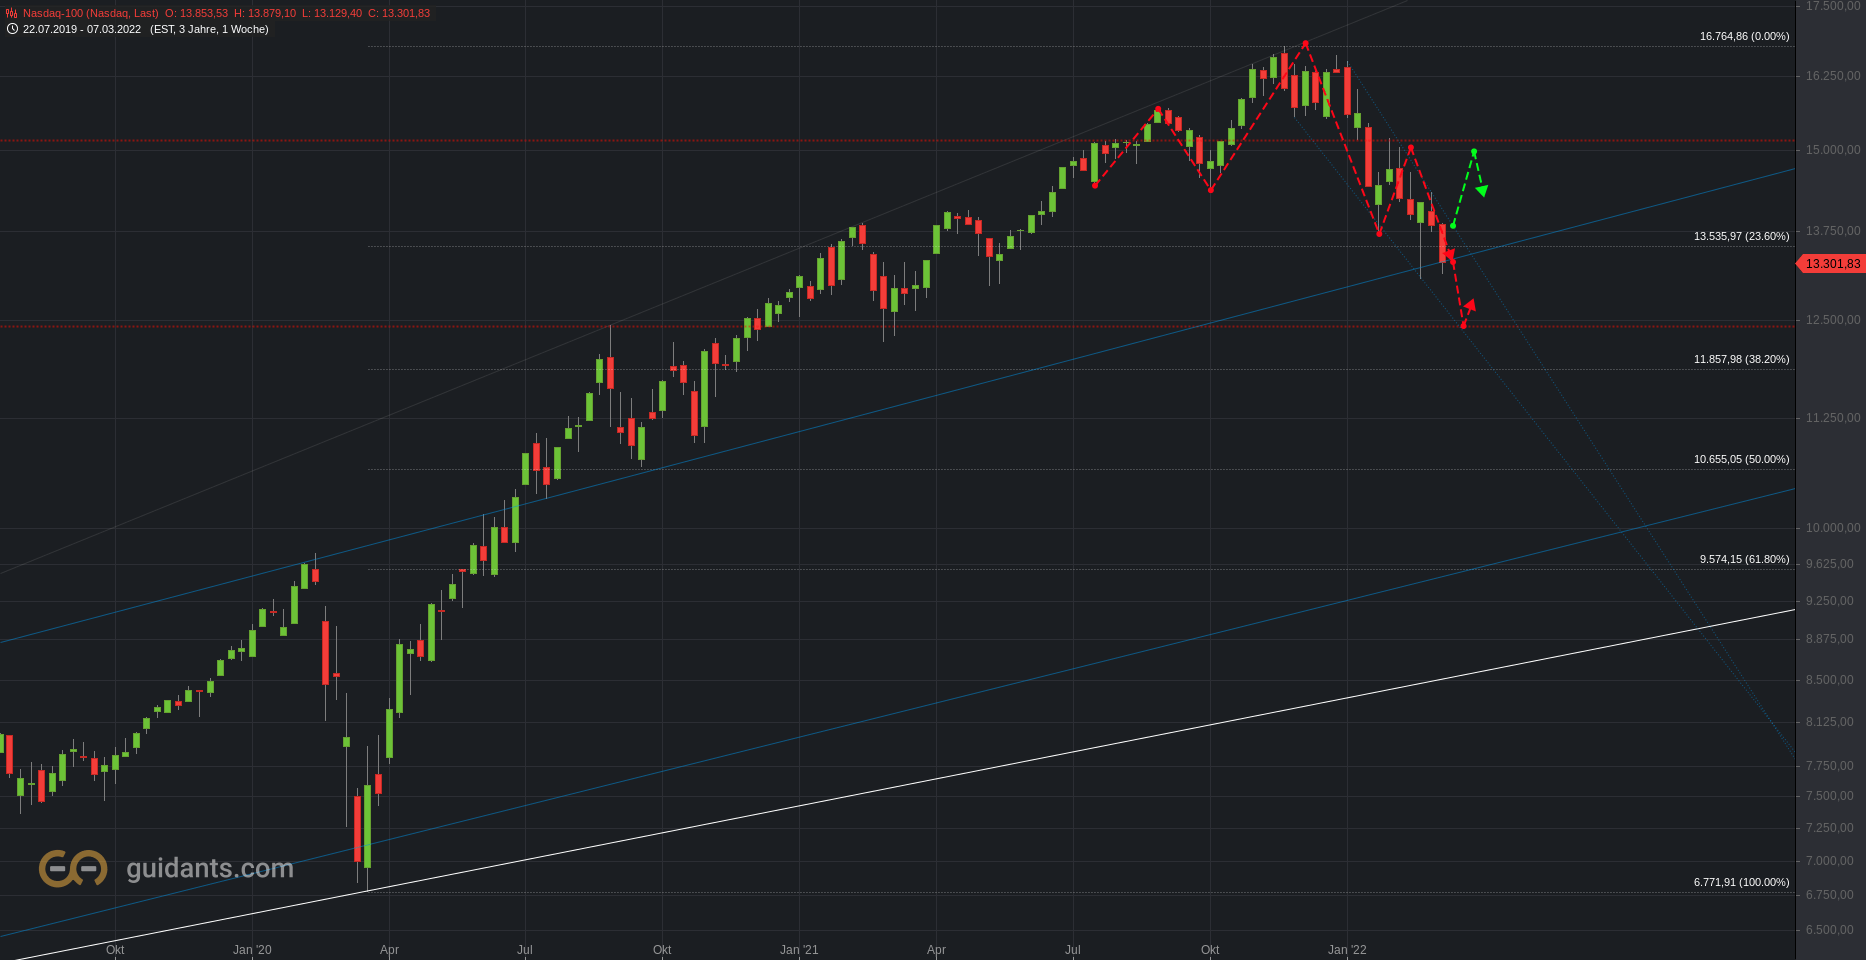Click the 7.750,00 price axis label

click(x=1830, y=766)
